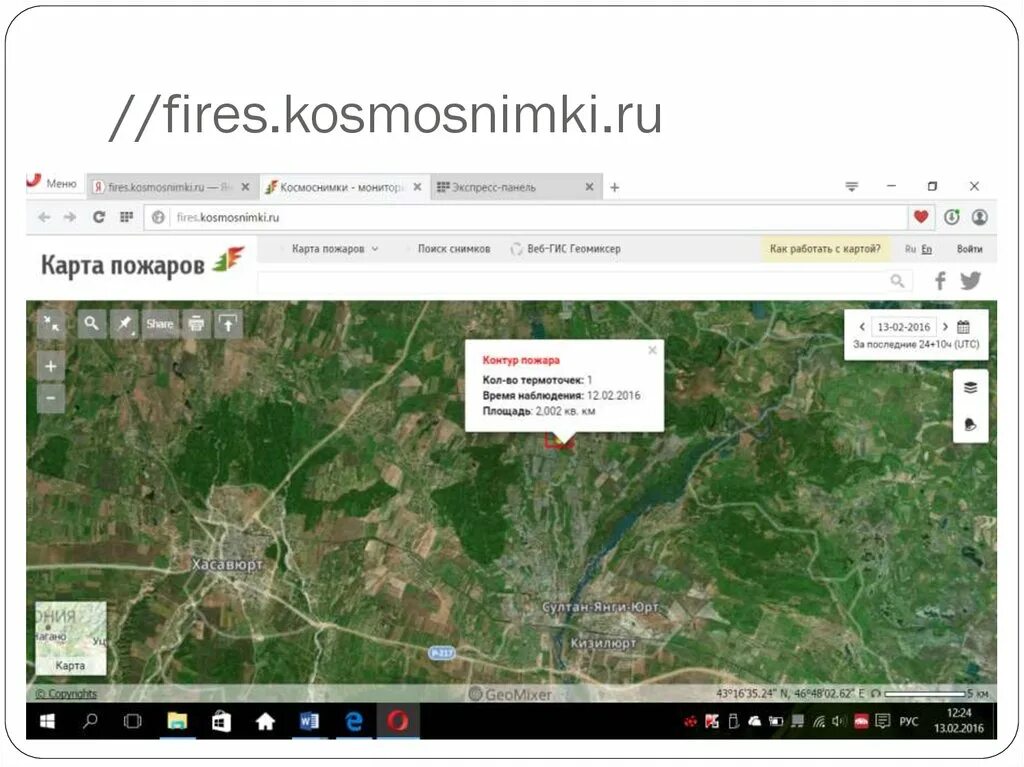The width and height of the screenshot is (1024, 767).
Task: Open the fire alert bell icon
Action: tap(970, 425)
